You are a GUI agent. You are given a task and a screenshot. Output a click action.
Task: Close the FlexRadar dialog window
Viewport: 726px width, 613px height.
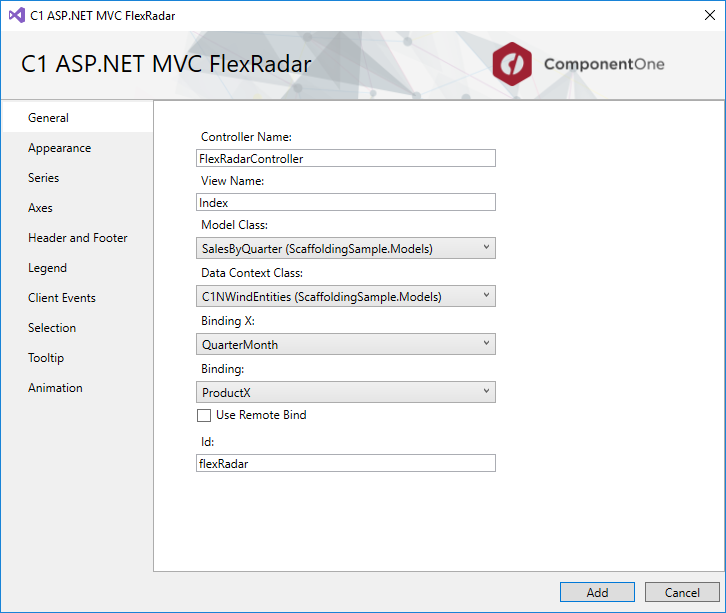pyautogui.click(x=709, y=15)
